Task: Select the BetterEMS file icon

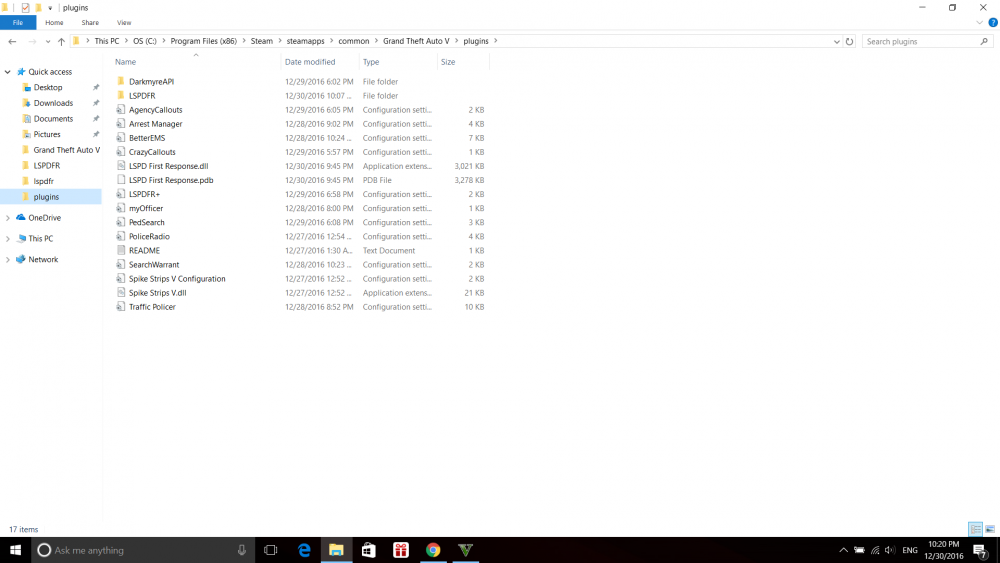Action: coord(121,138)
